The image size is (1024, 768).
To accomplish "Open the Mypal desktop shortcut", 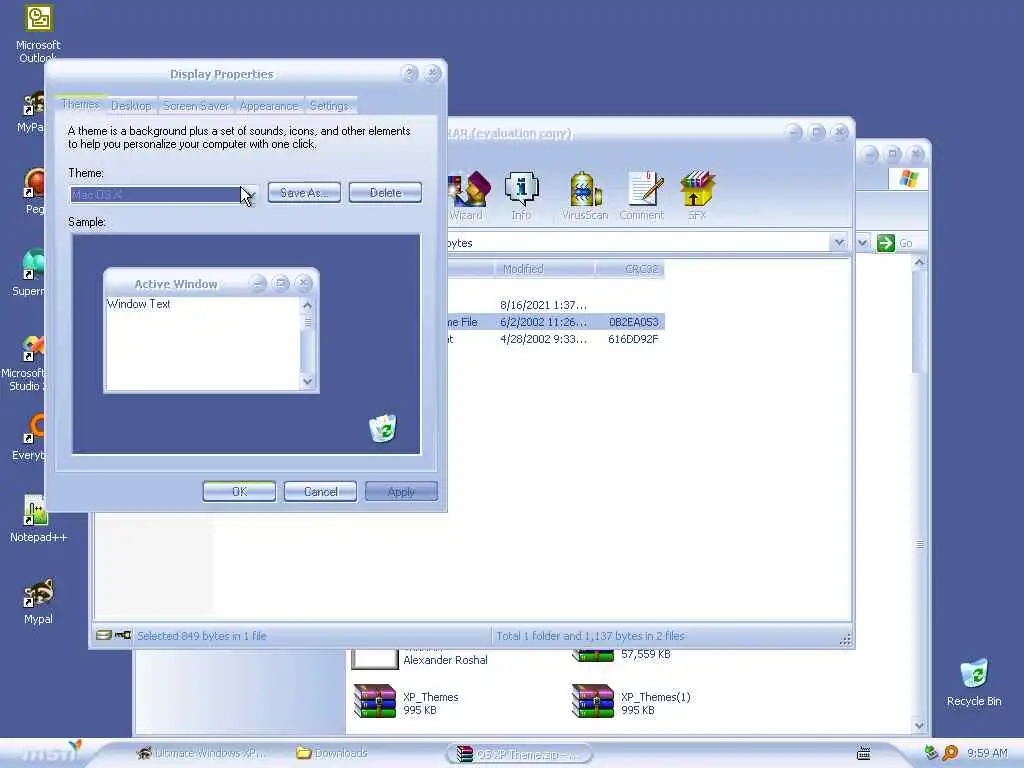I will (38, 601).
